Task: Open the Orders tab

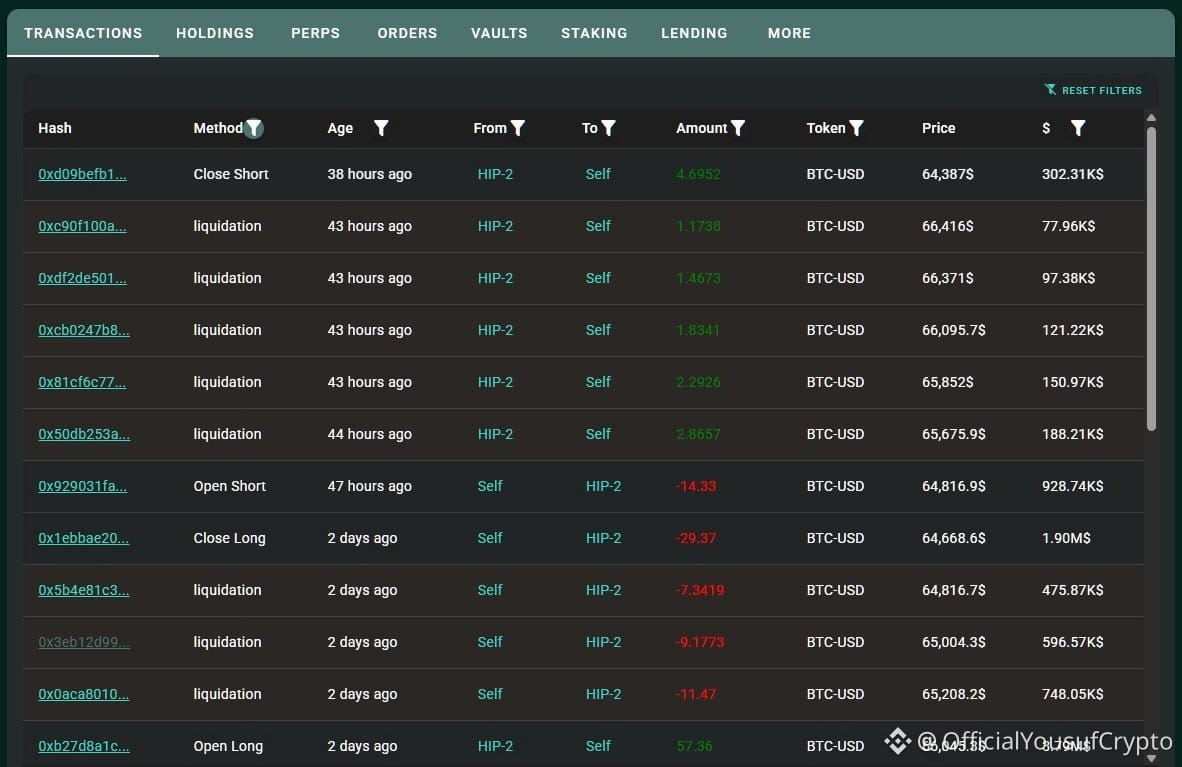Action: click(x=407, y=33)
